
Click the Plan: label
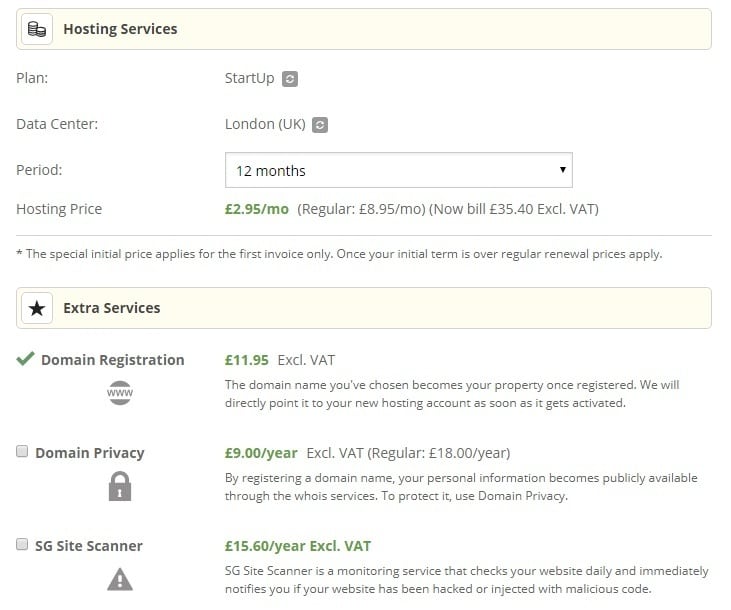[x=32, y=78]
